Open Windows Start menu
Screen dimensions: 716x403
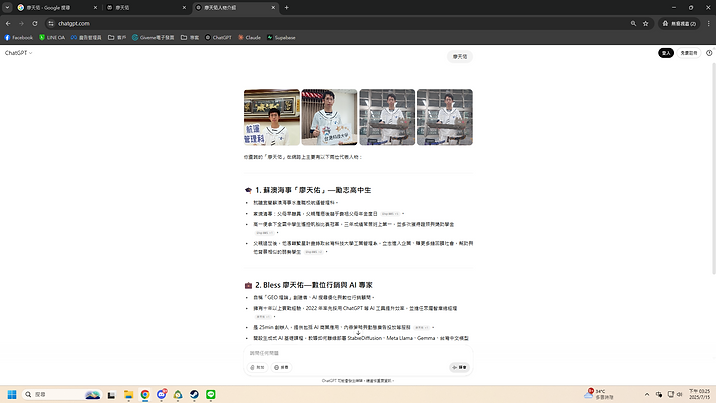[13, 395]
